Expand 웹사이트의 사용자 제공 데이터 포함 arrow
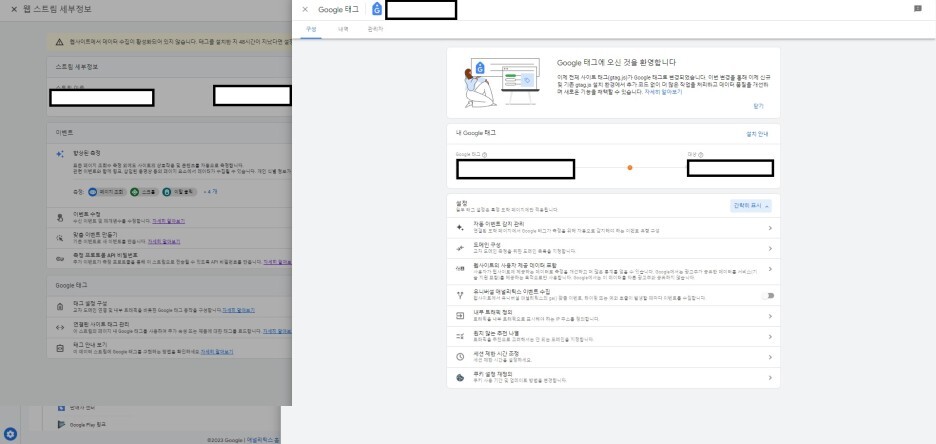 [770, 269]
